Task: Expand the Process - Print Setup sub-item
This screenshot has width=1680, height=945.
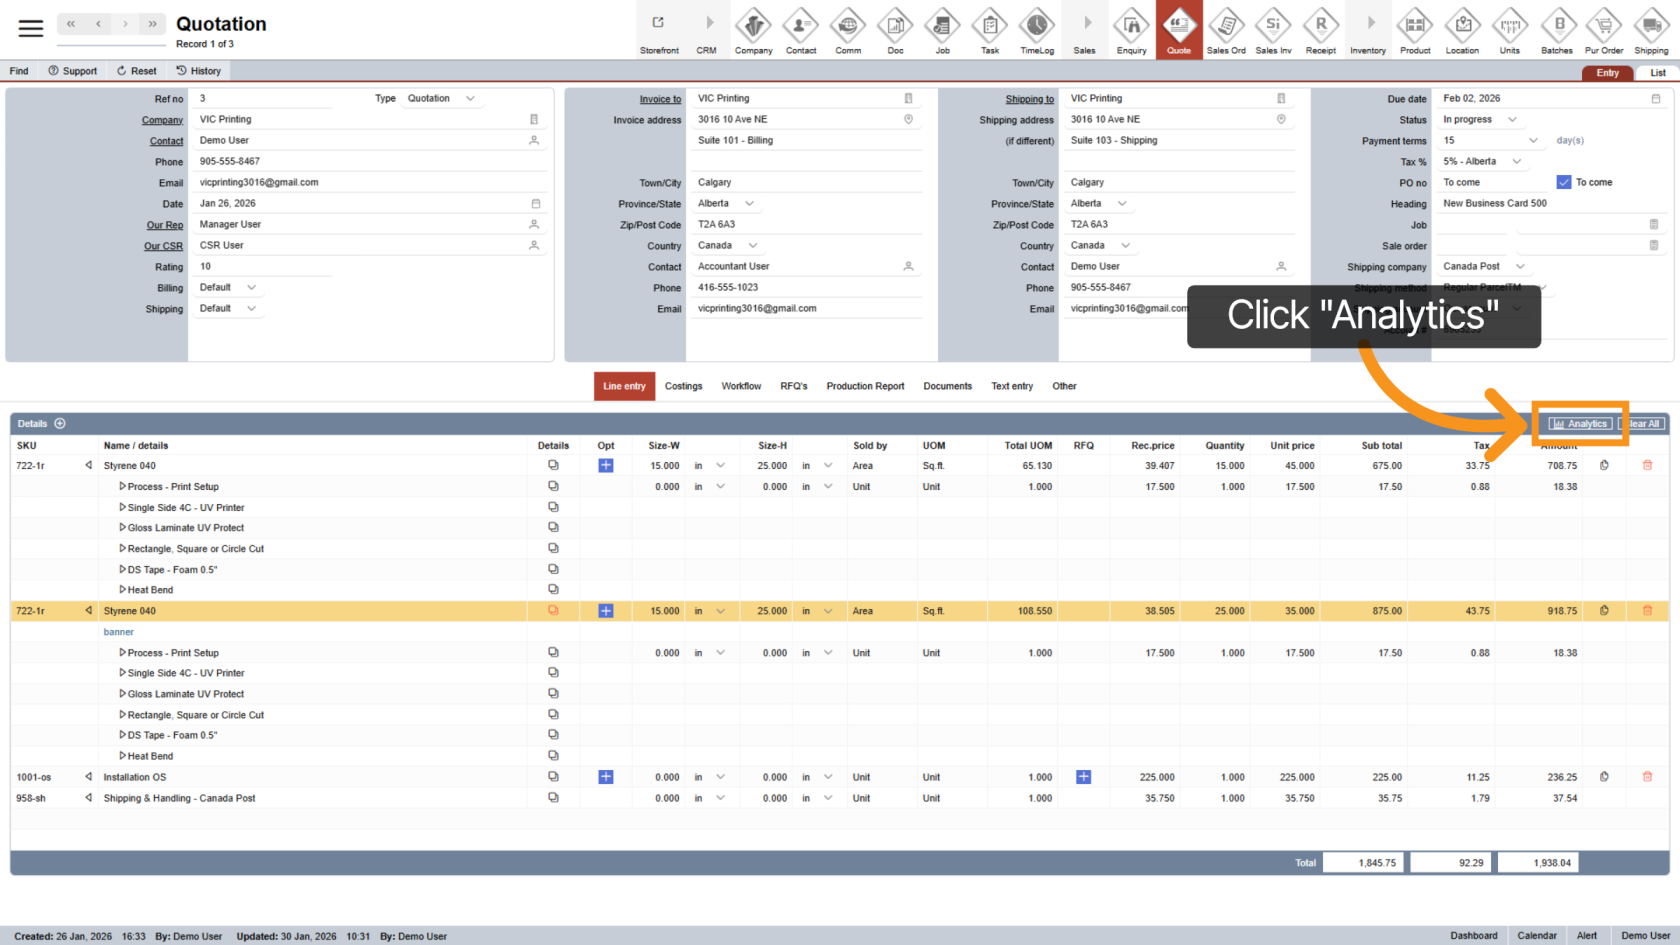Action: pos(122,487)
